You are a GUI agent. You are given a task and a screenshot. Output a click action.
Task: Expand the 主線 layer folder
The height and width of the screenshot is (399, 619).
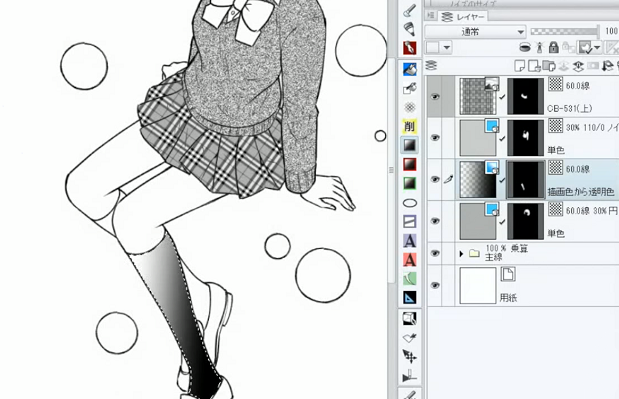click(x=461, y=253)
